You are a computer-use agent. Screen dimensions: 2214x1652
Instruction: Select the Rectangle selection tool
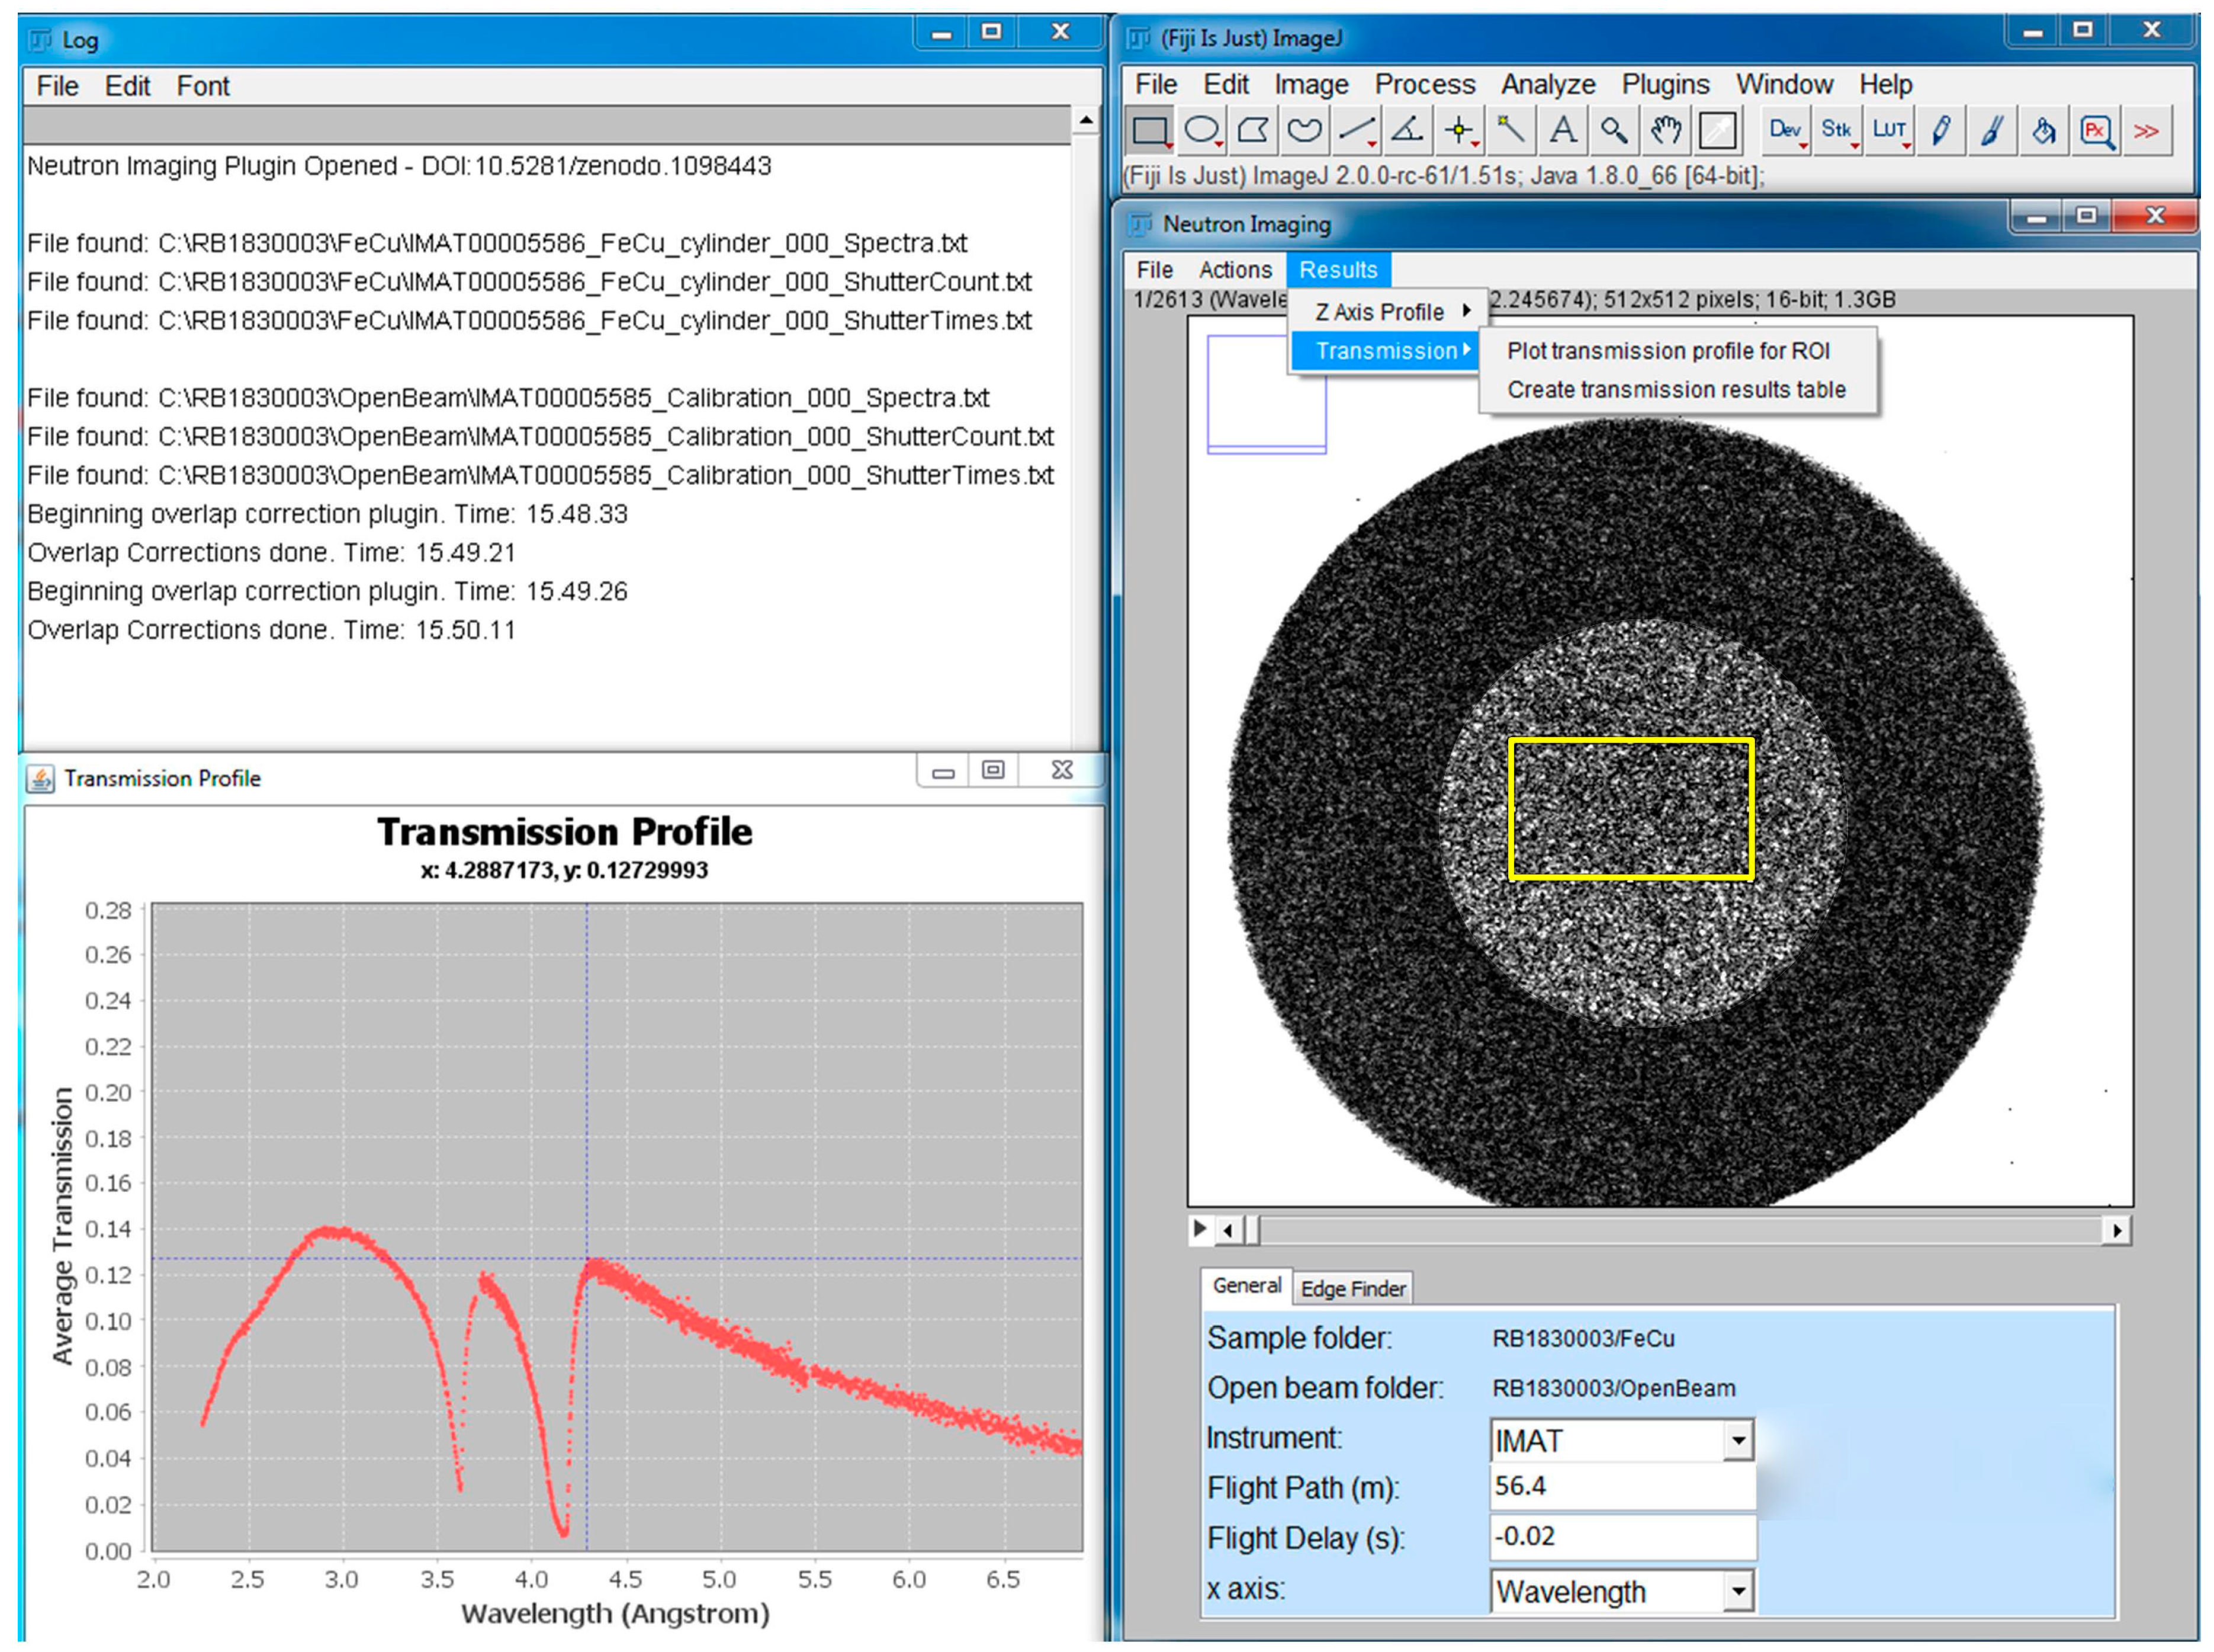[x=1149, y=131]
